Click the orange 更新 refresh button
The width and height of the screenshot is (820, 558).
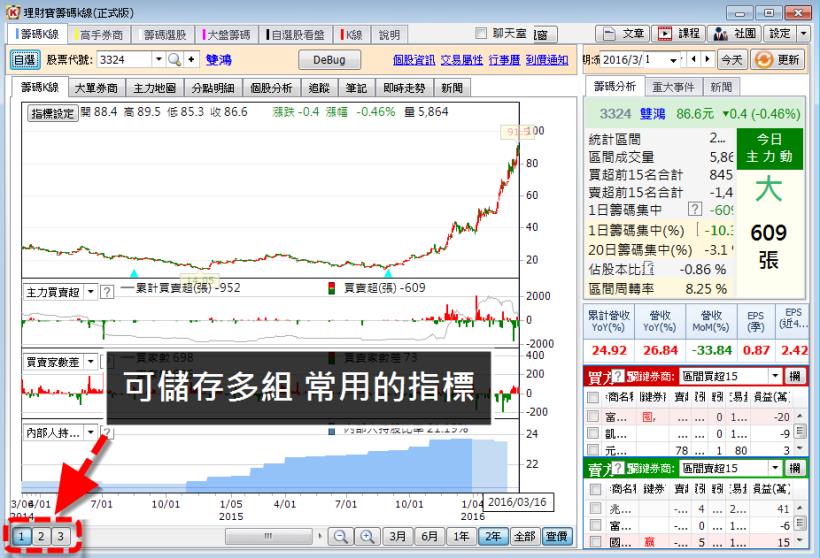coord(777,60)
